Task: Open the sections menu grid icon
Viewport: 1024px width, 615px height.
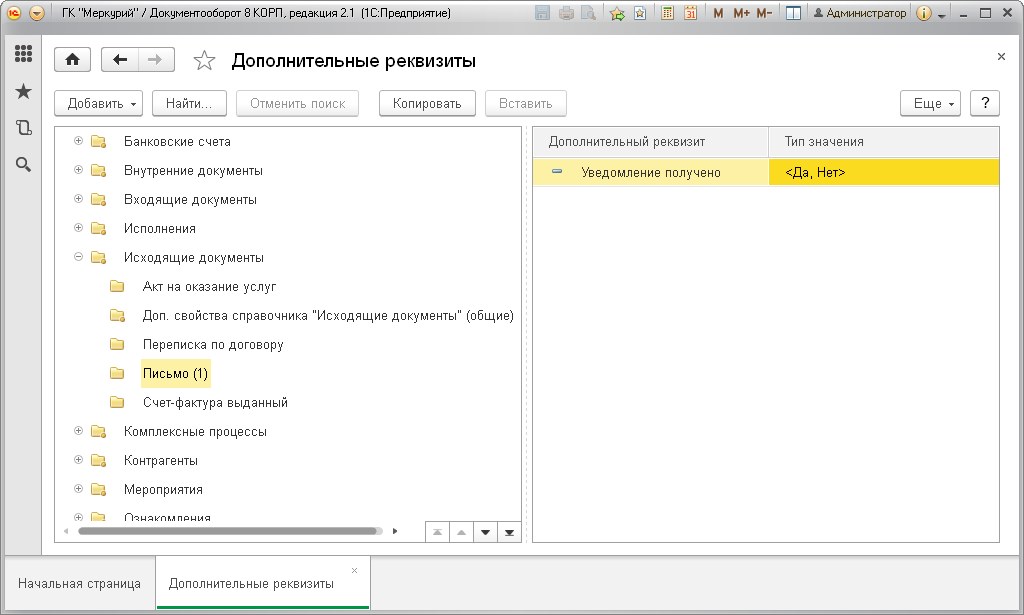Action: (x=24, y=54)
